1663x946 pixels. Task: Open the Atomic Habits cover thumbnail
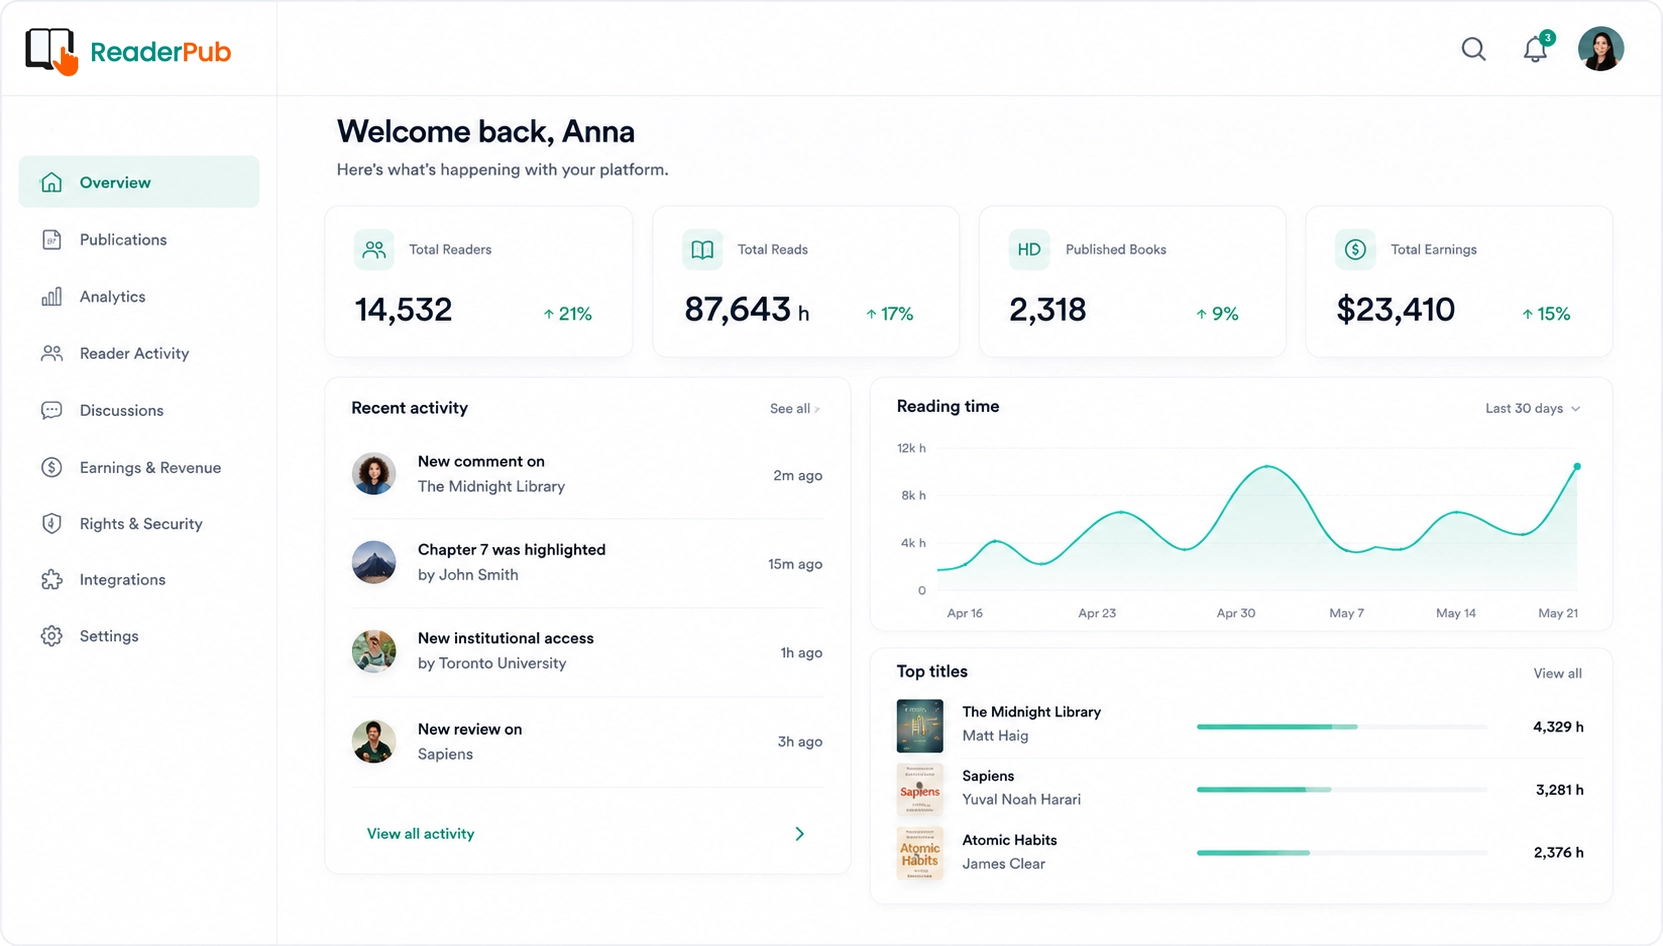tap(920, 853)
